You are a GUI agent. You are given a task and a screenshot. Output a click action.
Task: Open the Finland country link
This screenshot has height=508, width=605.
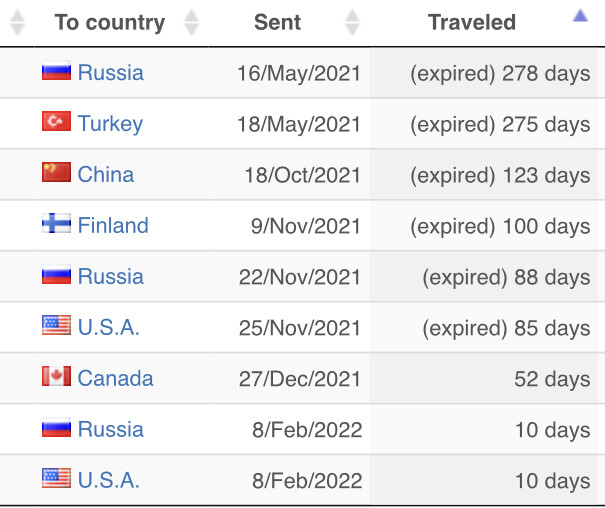point(113,225)
